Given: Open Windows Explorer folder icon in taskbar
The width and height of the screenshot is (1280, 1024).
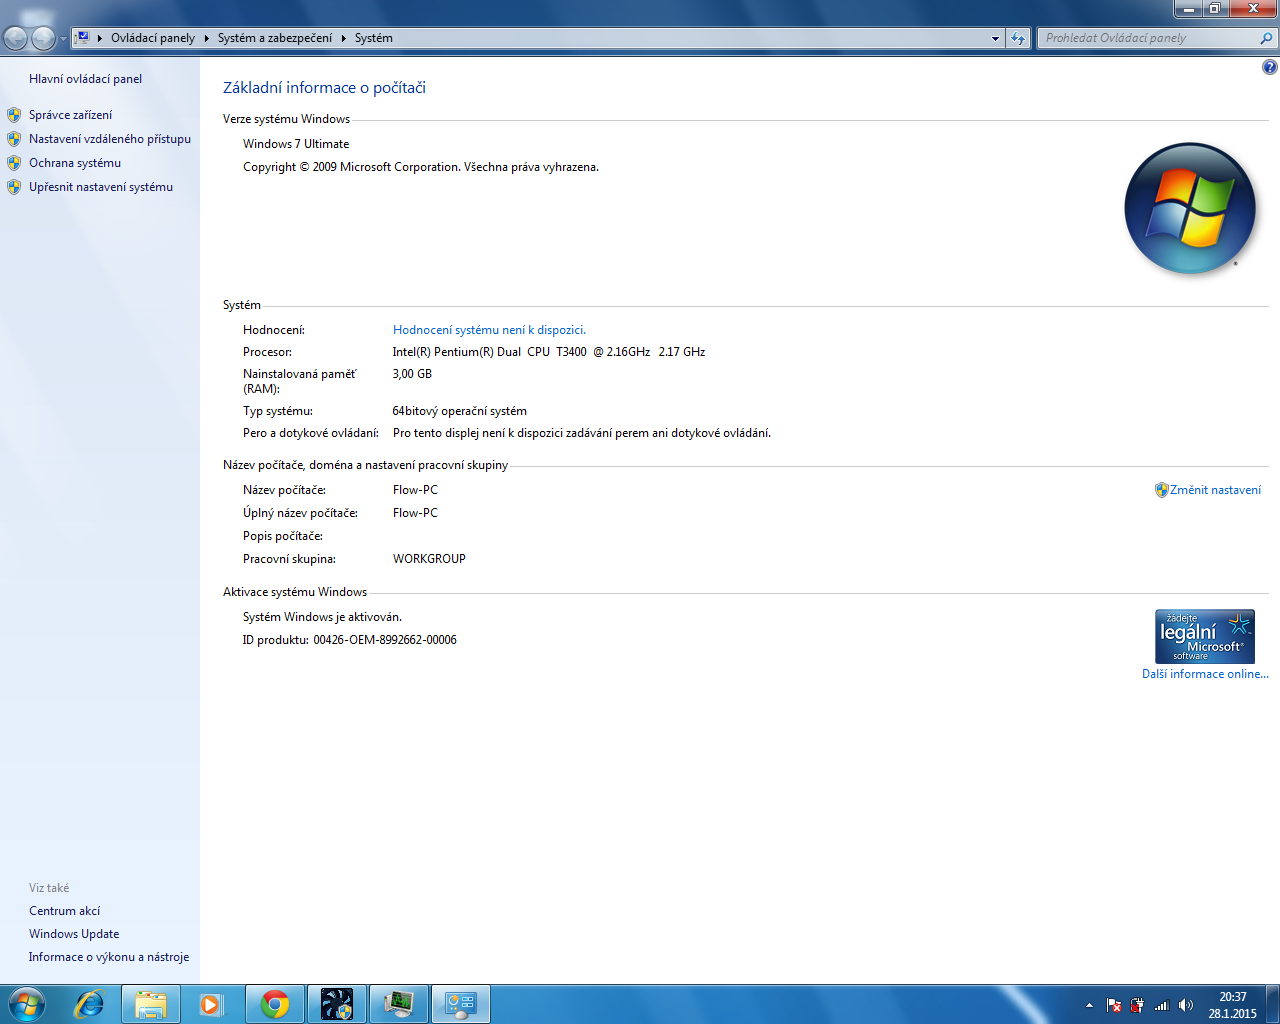Looking at the screenshot, I should pos(151,1004).
